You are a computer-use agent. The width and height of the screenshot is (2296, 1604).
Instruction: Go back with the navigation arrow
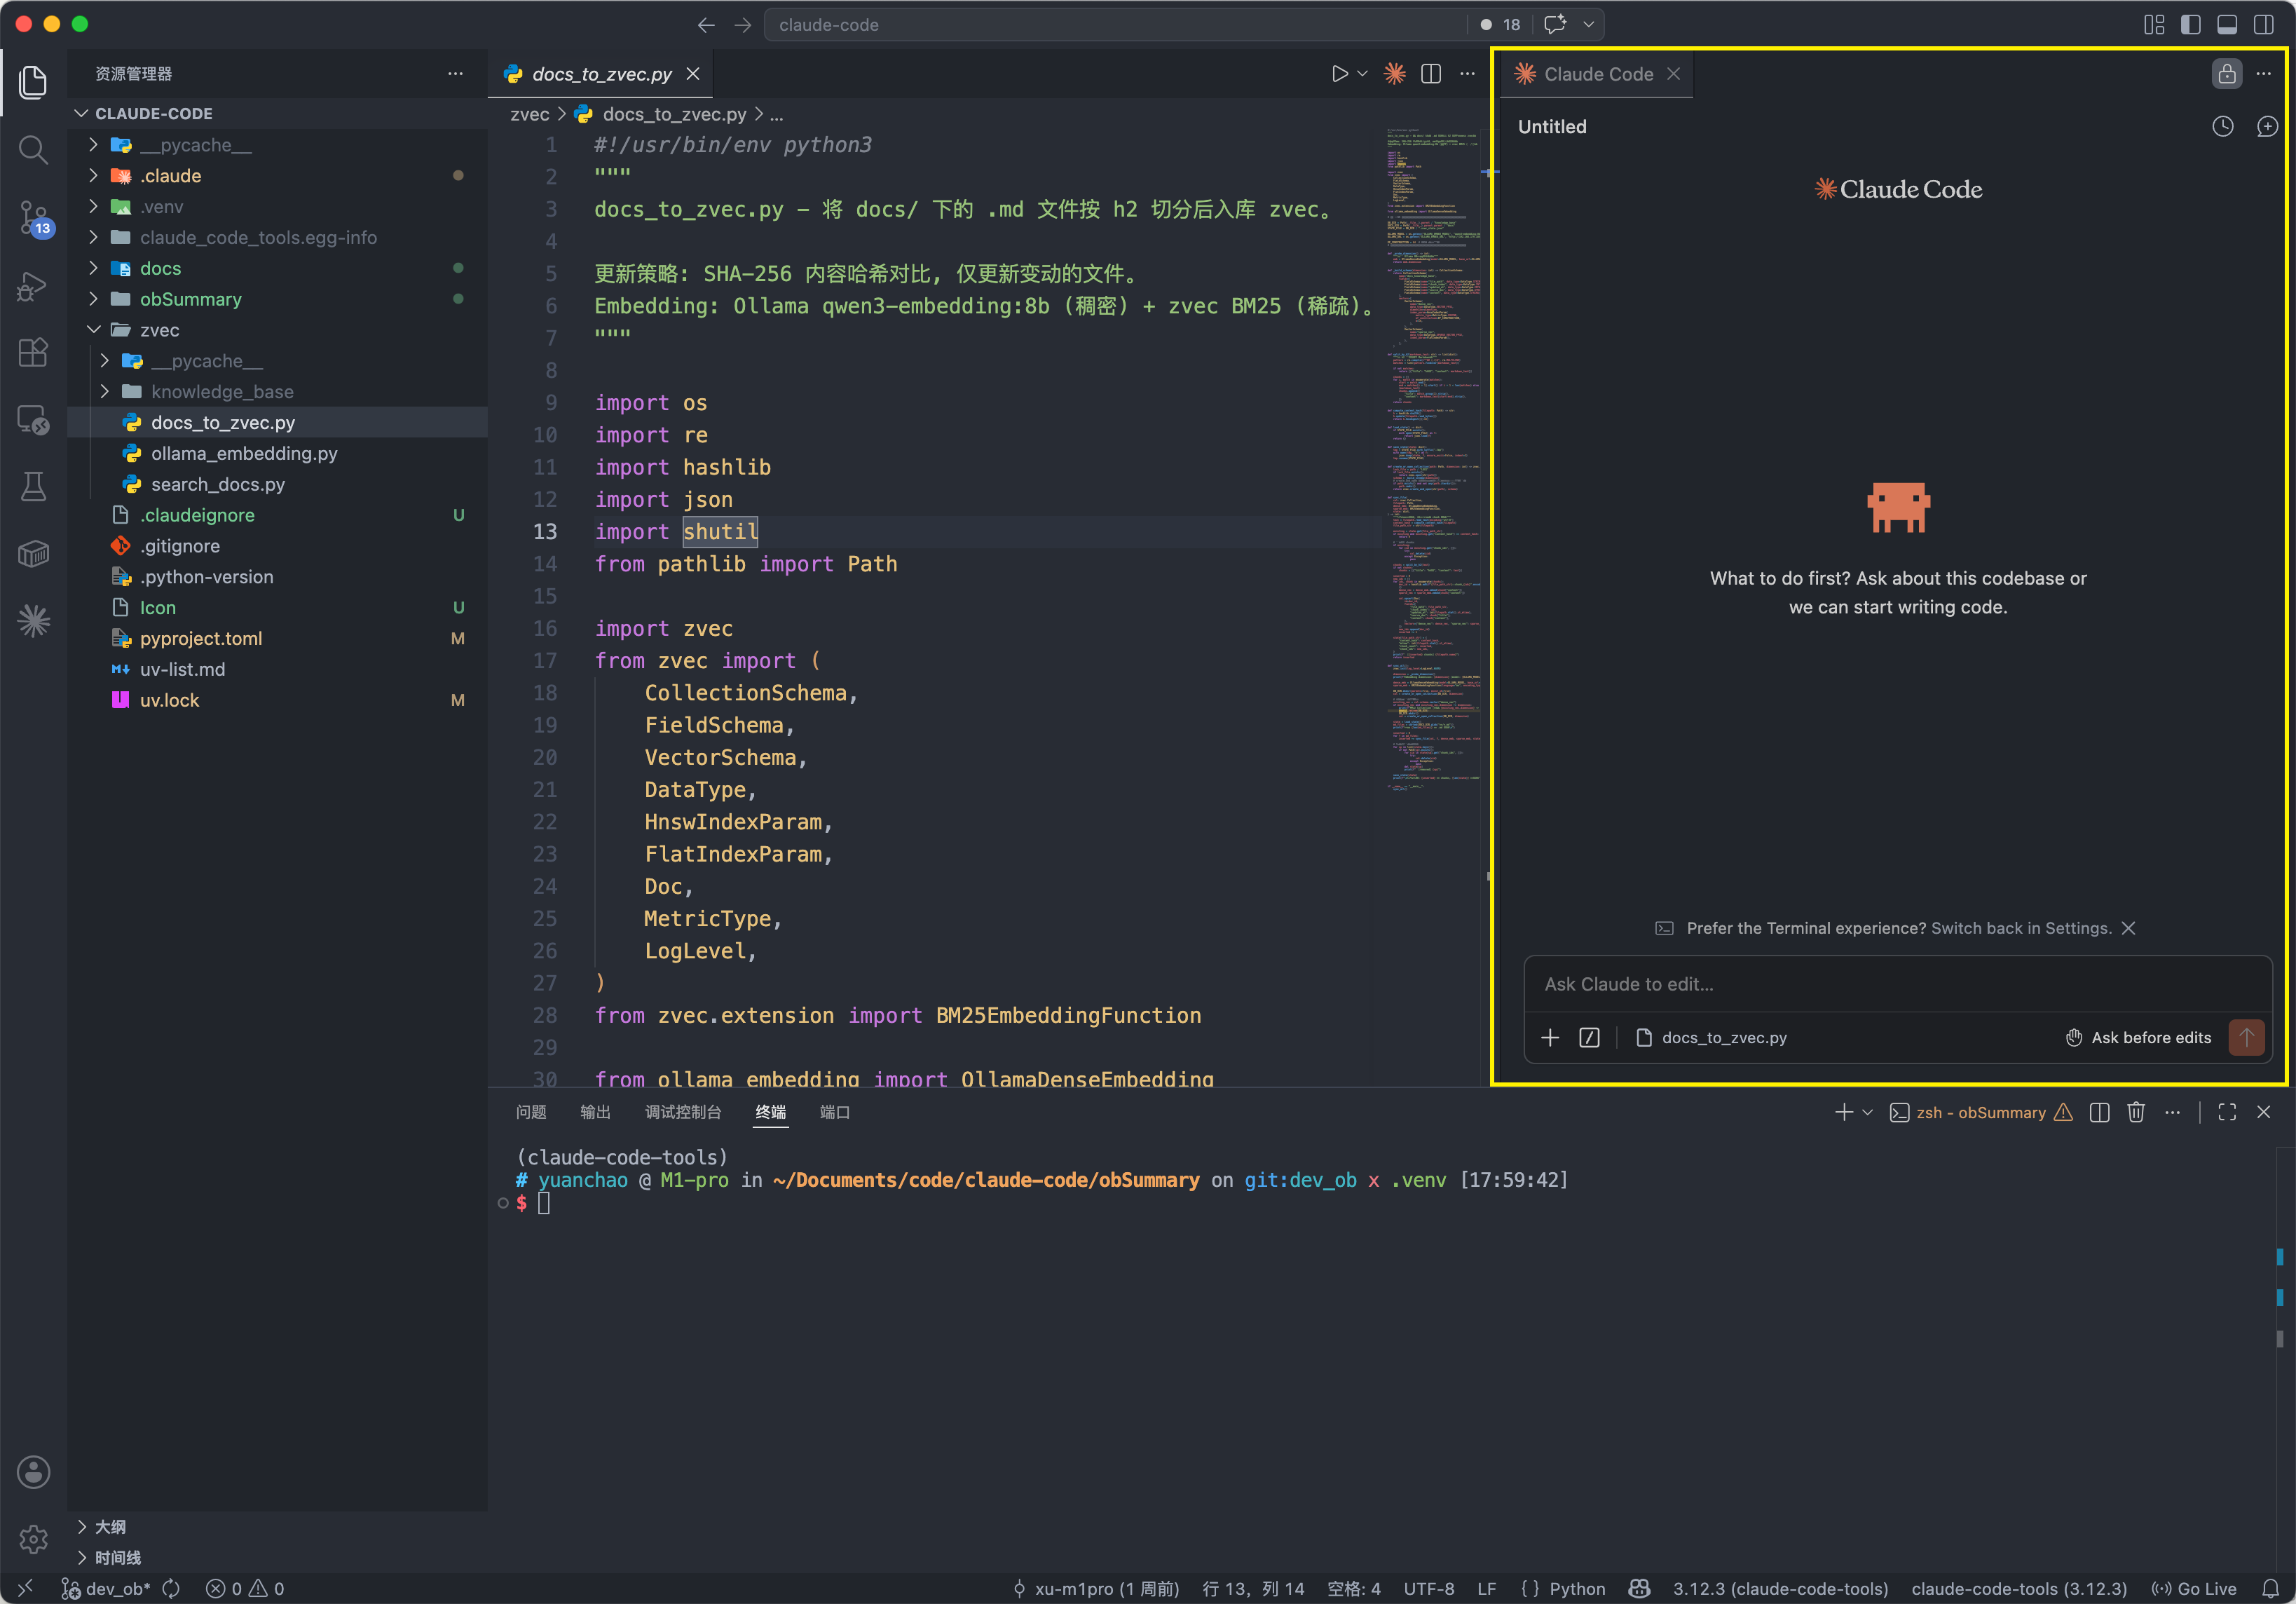click(706, 25)
